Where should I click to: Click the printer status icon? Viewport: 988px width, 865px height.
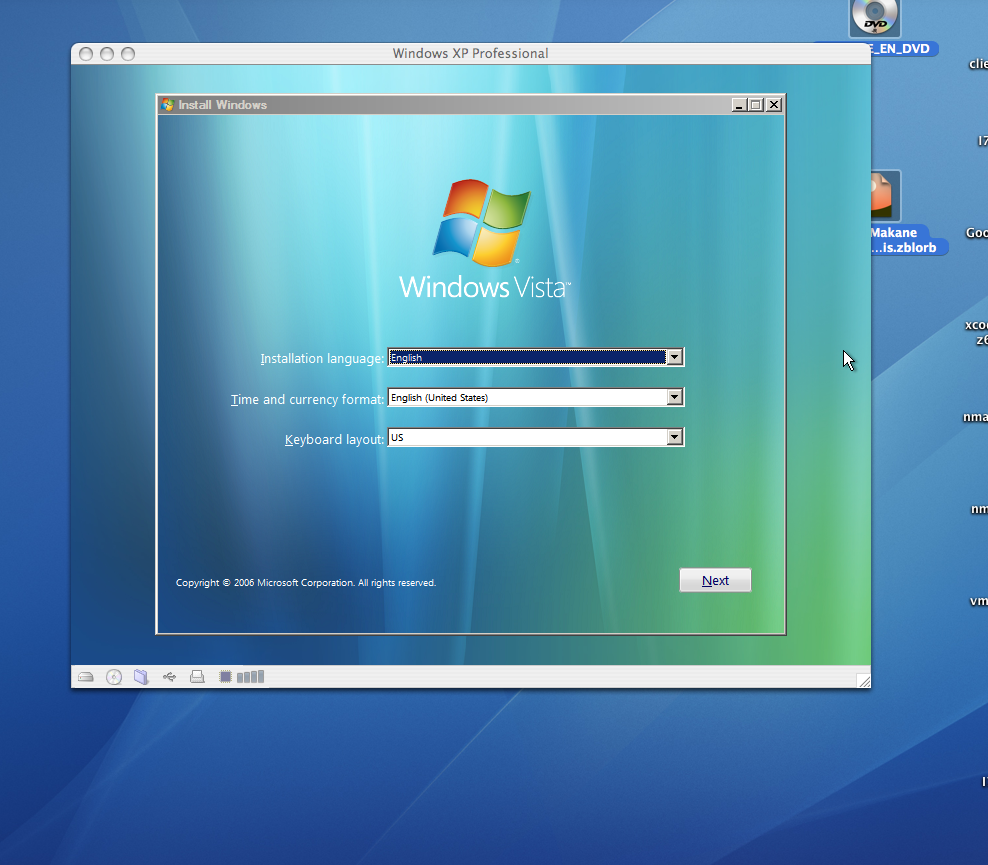point(197,677)
